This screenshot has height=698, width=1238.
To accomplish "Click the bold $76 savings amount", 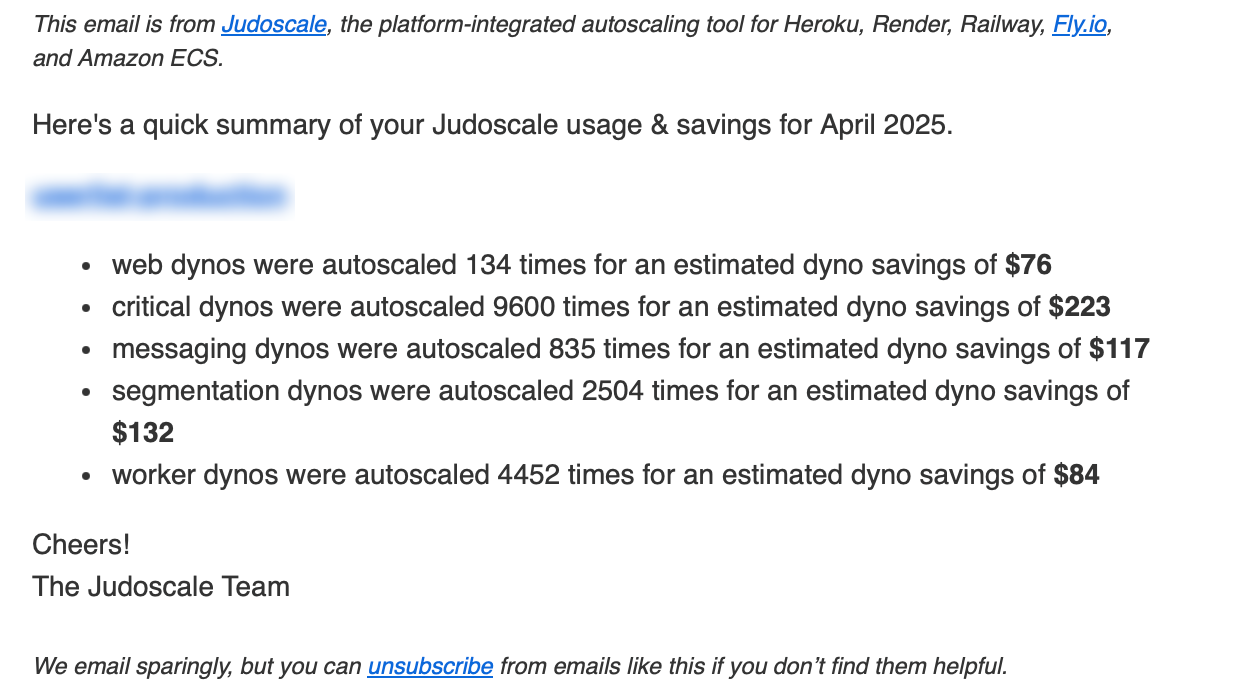I will click(x=1028, y=265).
